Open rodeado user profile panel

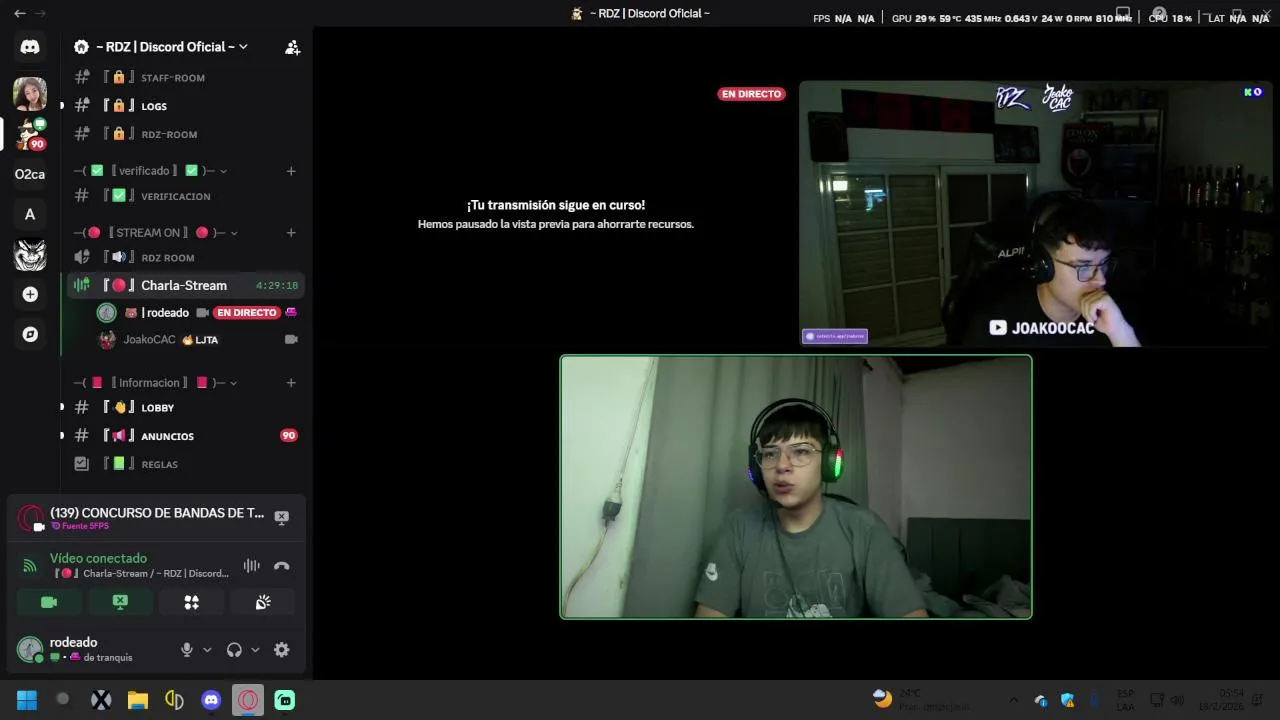pyautogui.click(x=90, y=650)
